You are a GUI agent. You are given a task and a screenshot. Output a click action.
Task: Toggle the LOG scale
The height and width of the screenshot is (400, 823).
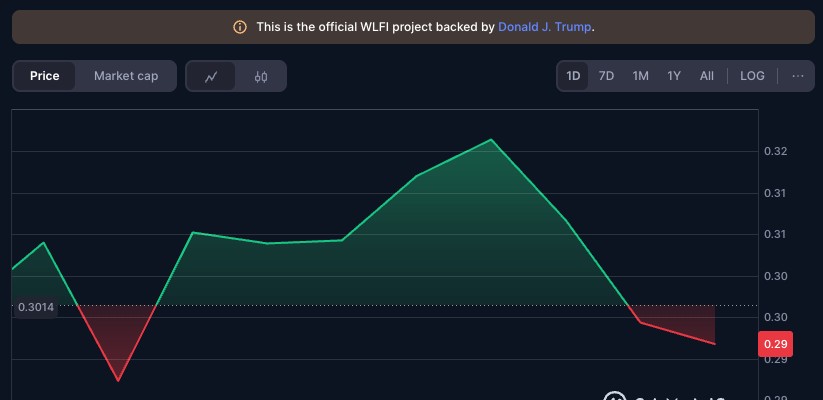[752, 76]
